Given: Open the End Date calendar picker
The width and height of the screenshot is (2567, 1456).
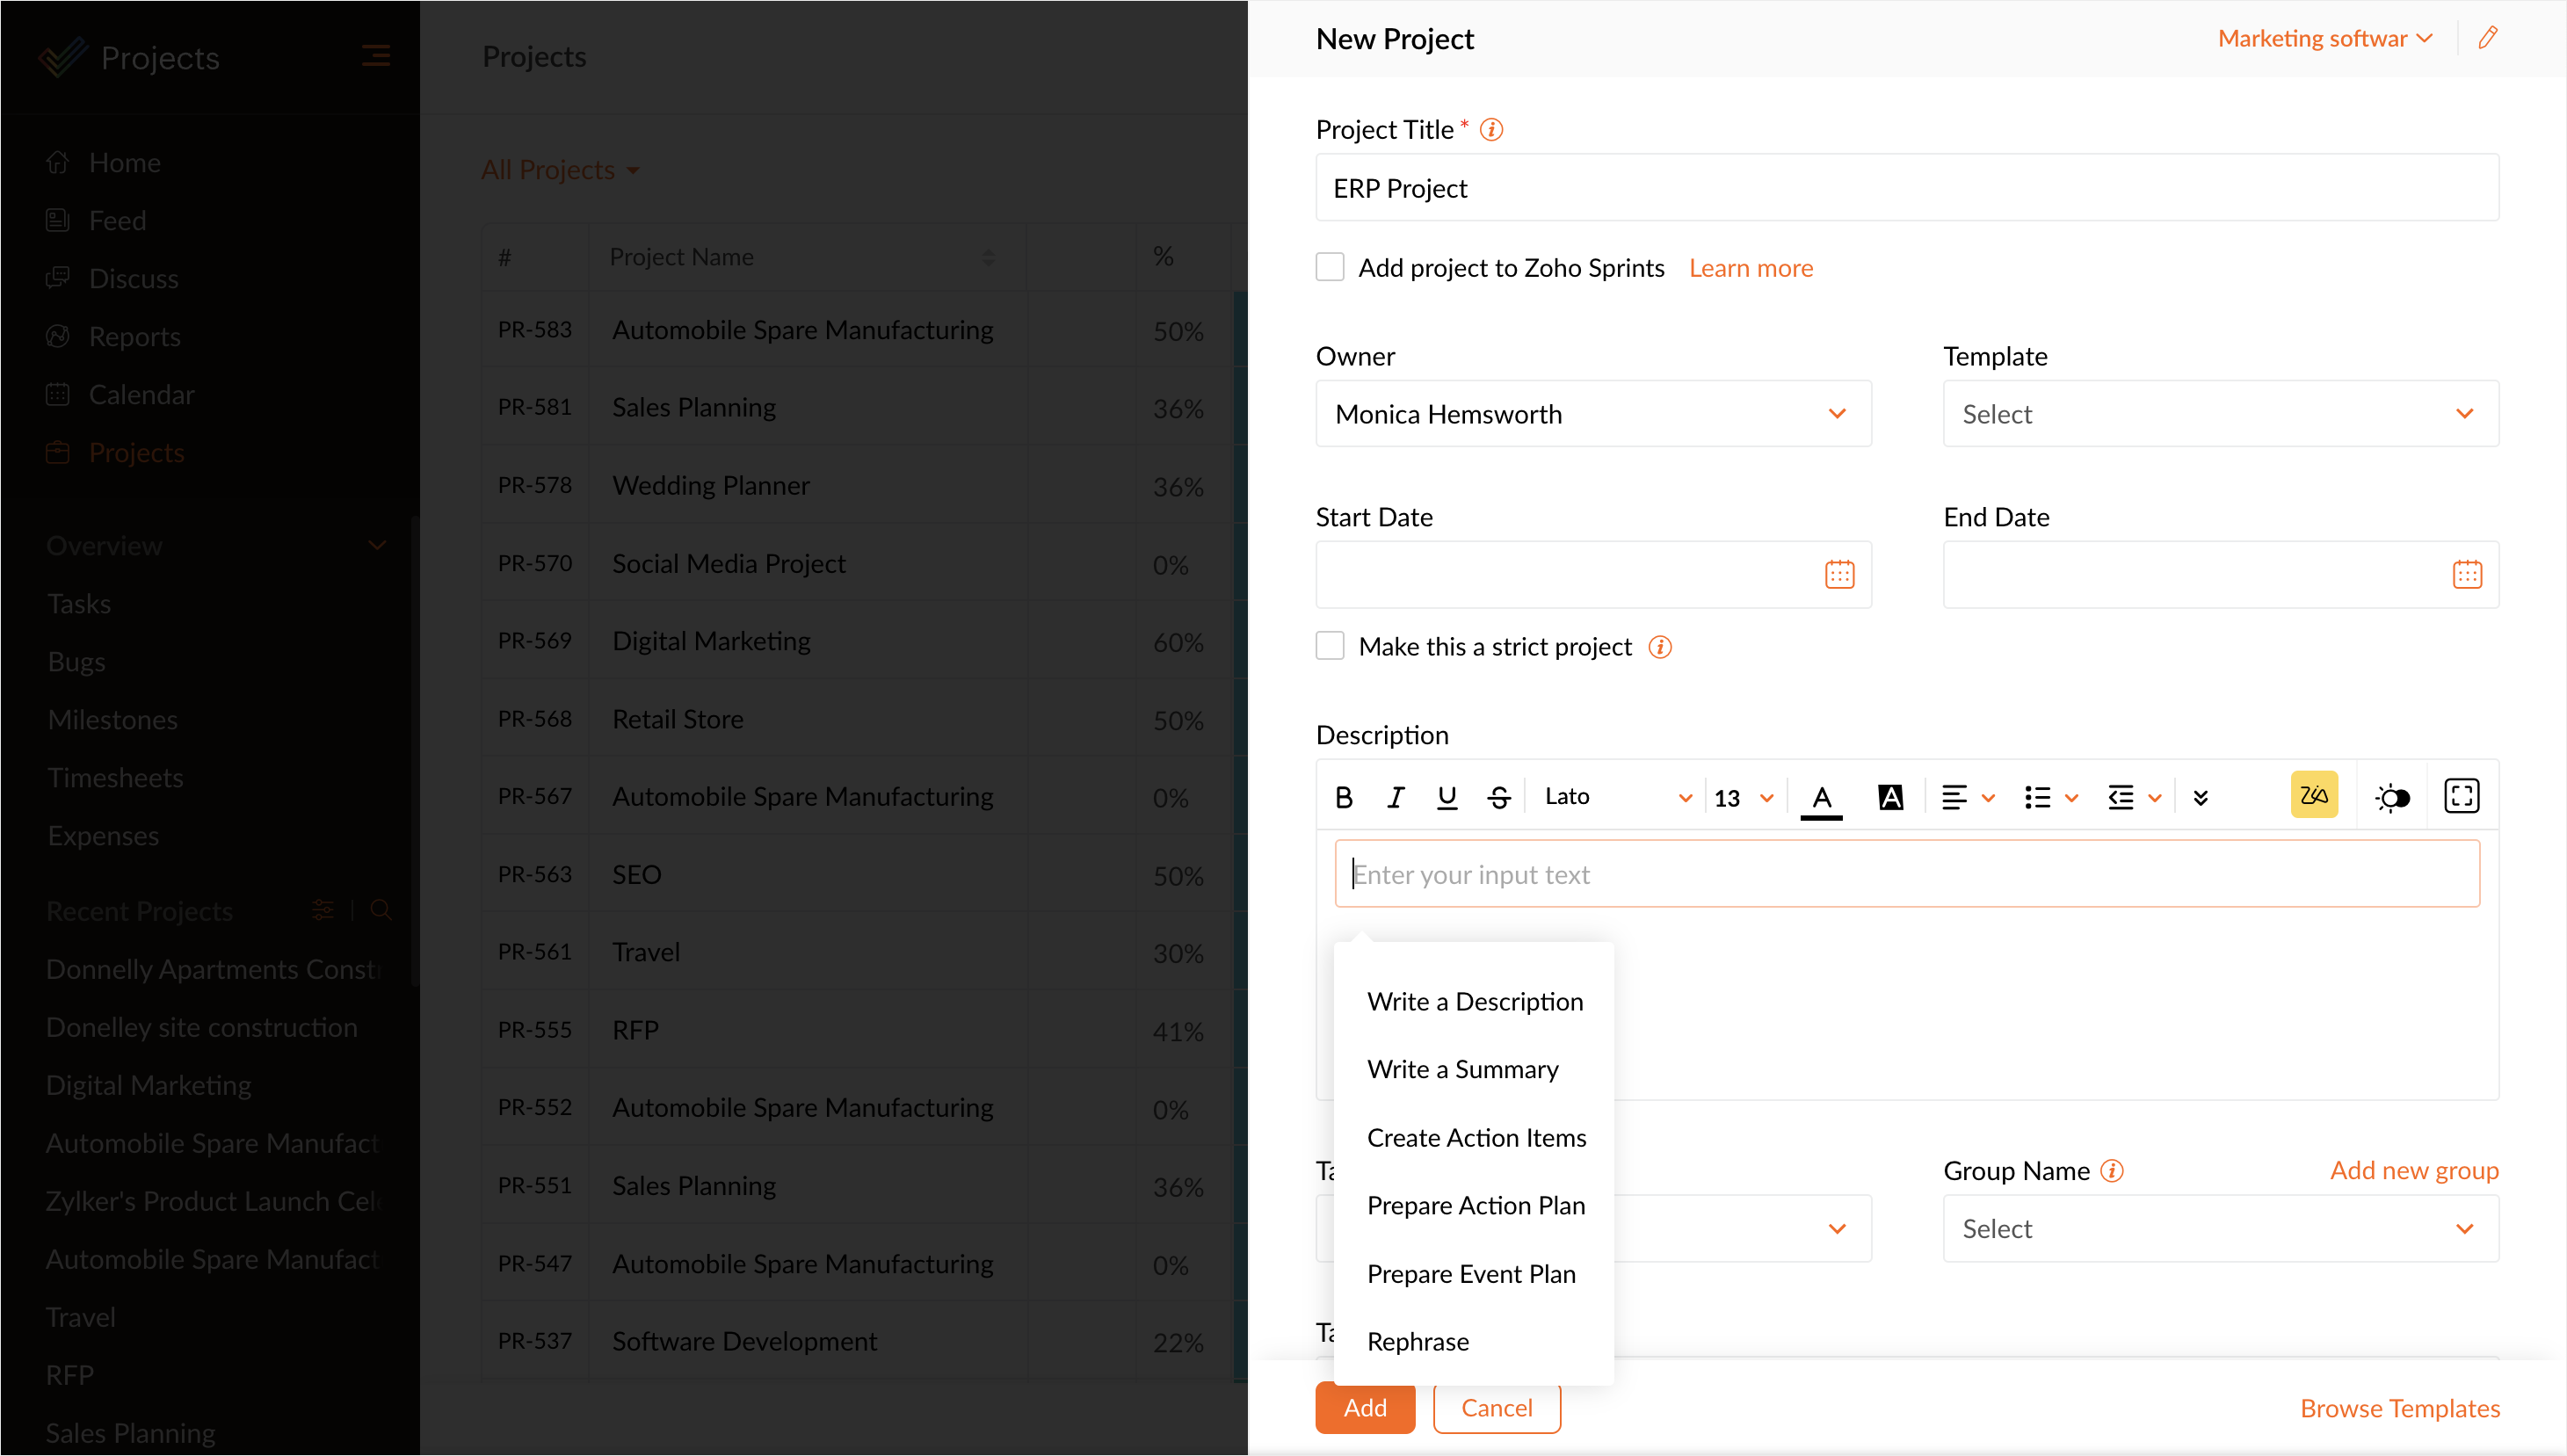Looking at the screenshot, I should (x=2466, y=574).
